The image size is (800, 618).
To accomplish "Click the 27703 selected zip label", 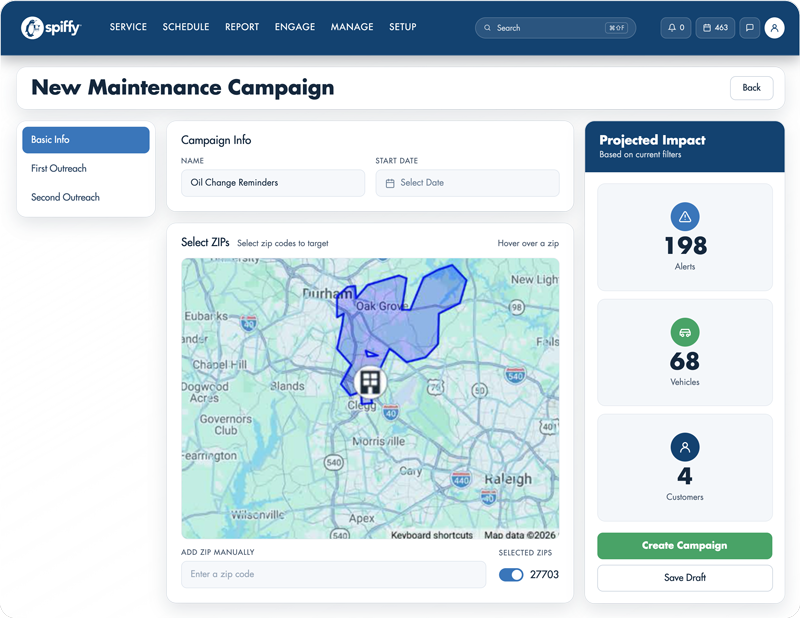I will point(544,575).
